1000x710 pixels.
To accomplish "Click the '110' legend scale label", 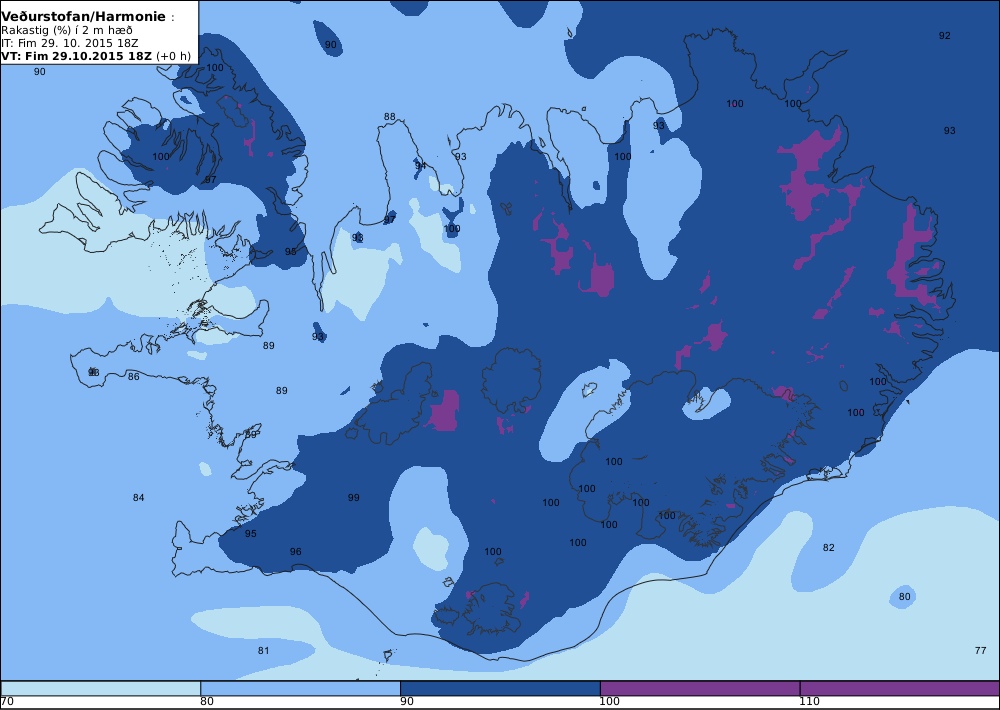I will [809, 702].
